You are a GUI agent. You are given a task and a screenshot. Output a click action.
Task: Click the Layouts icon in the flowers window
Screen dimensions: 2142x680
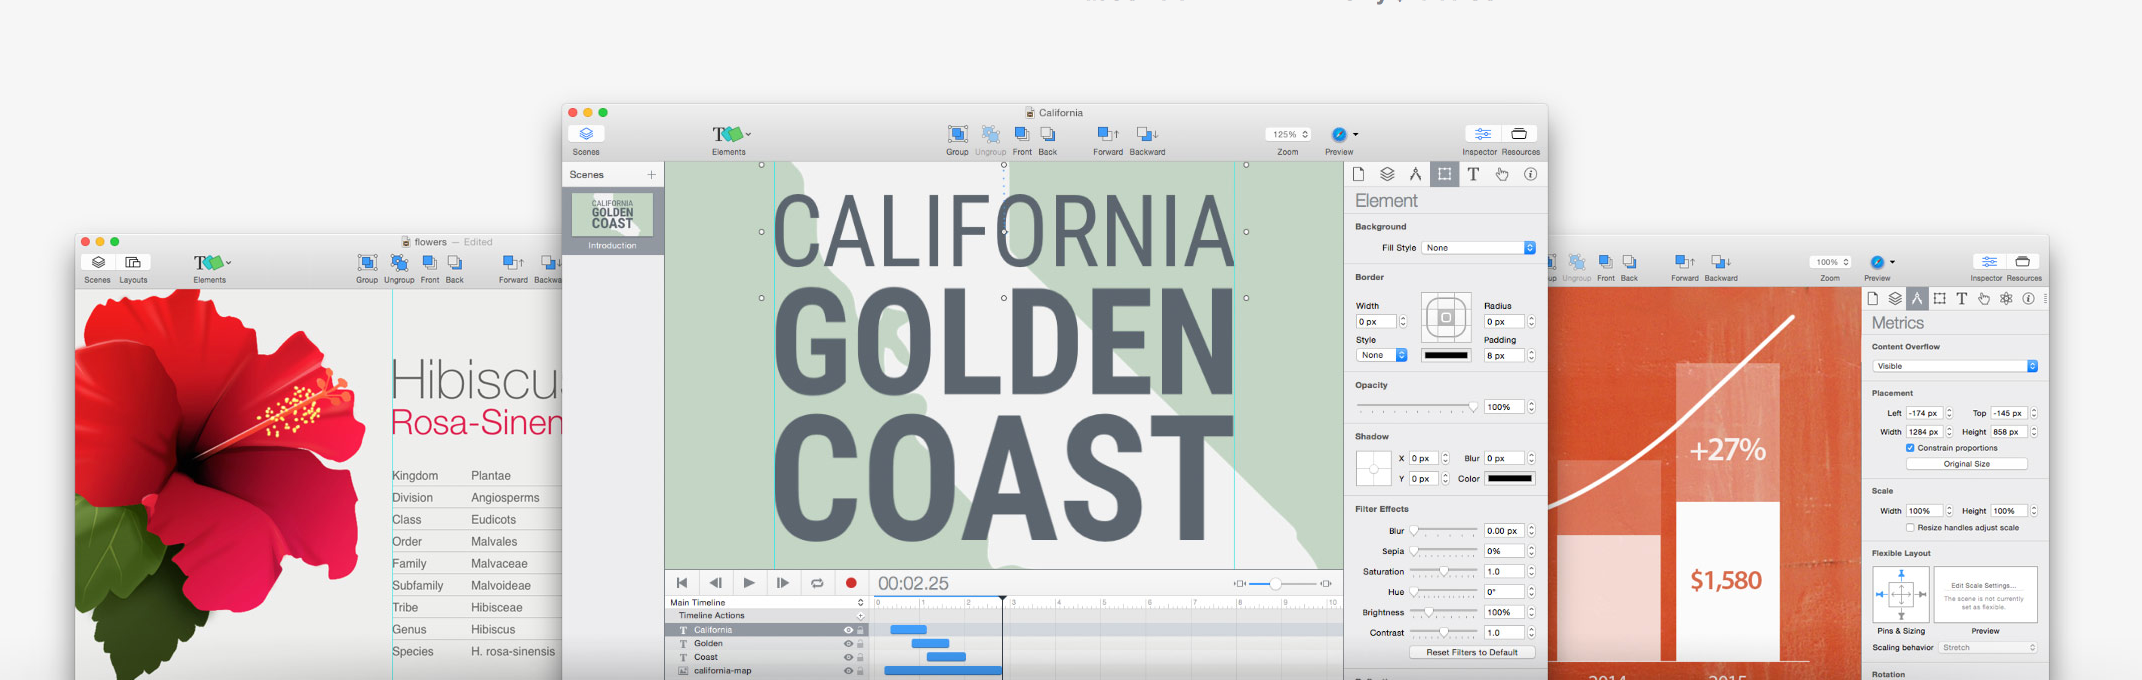click(132, 262)
